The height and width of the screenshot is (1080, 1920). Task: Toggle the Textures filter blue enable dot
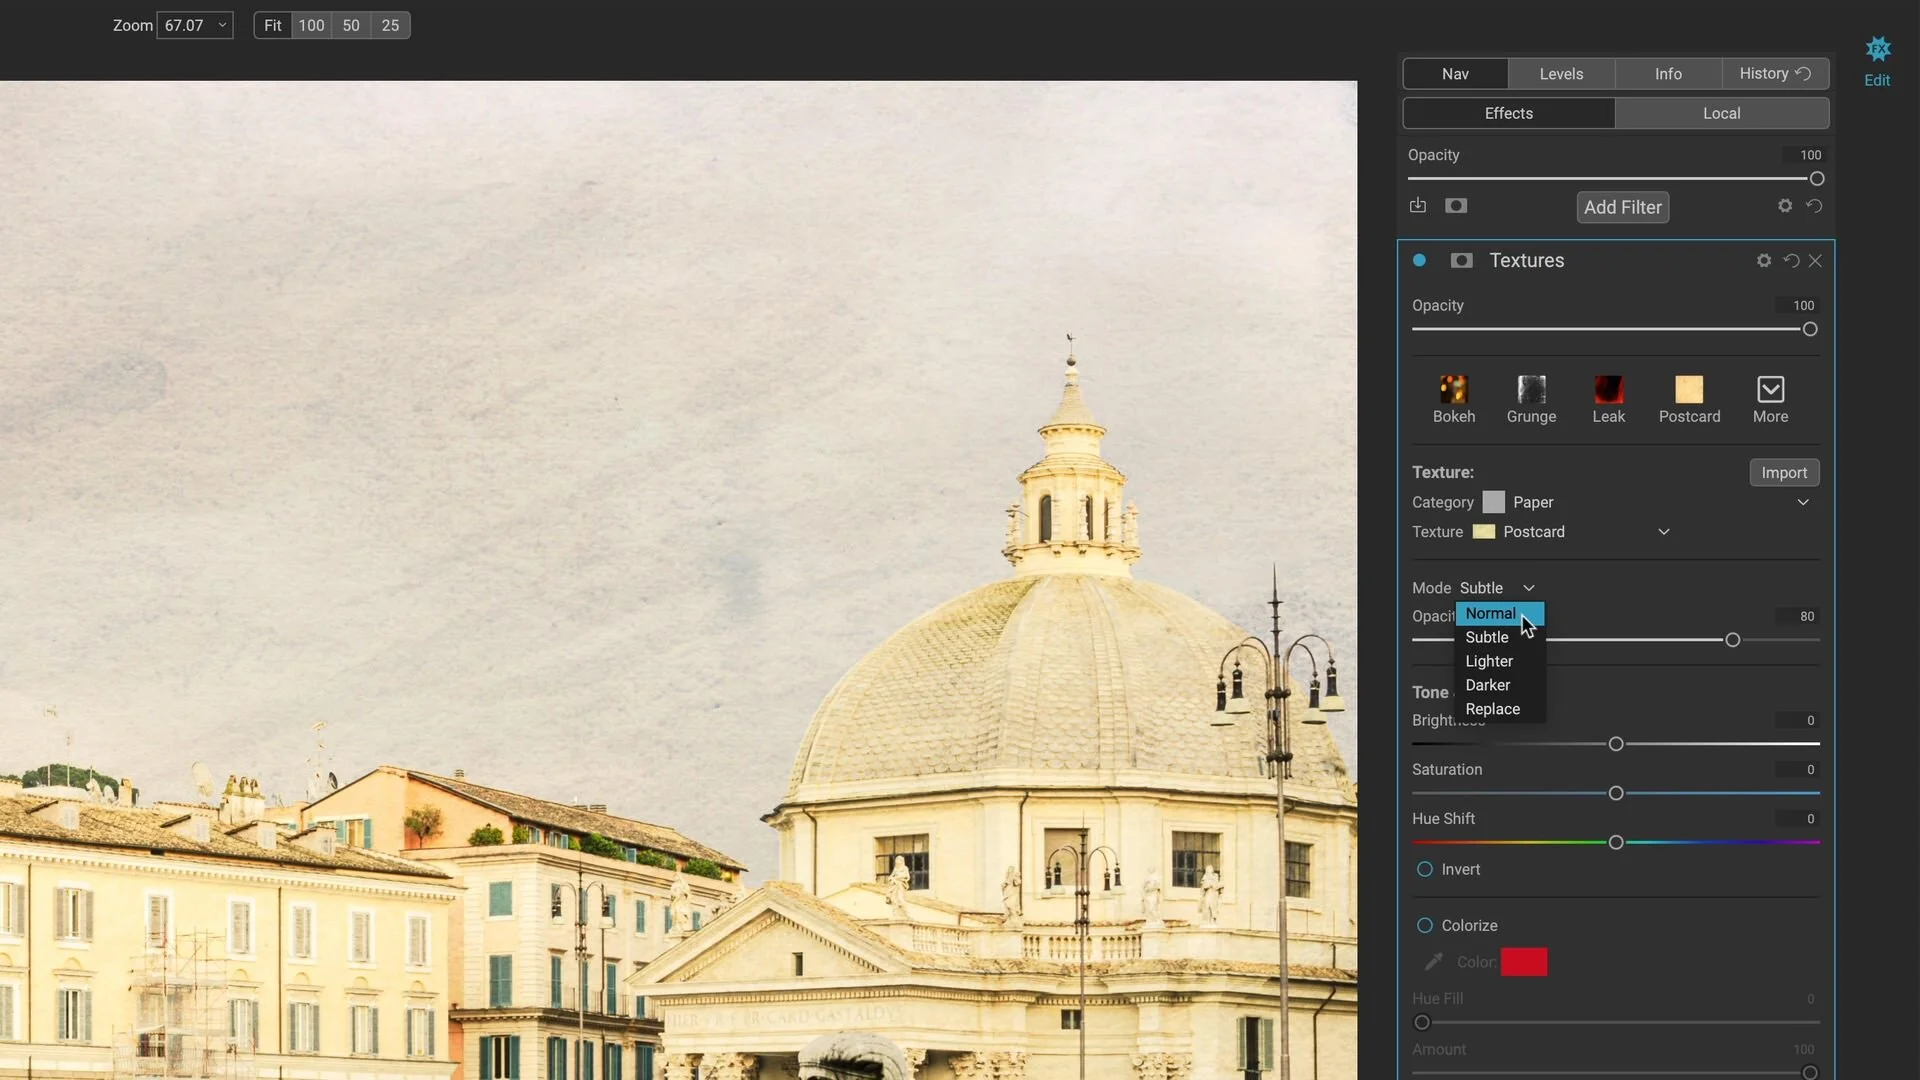(1419, 260)
